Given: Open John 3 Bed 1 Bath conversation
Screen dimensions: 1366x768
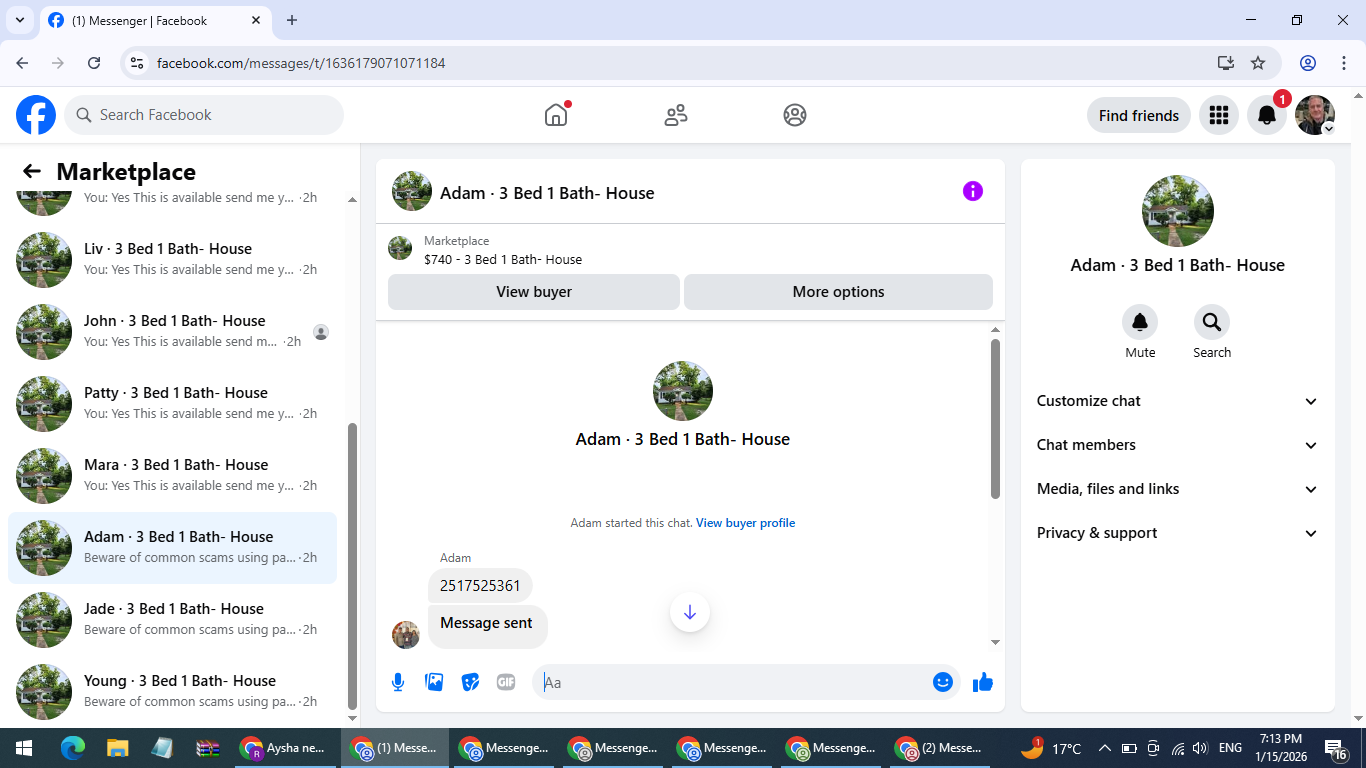Looking at the screenshot, I should (172, 332).
